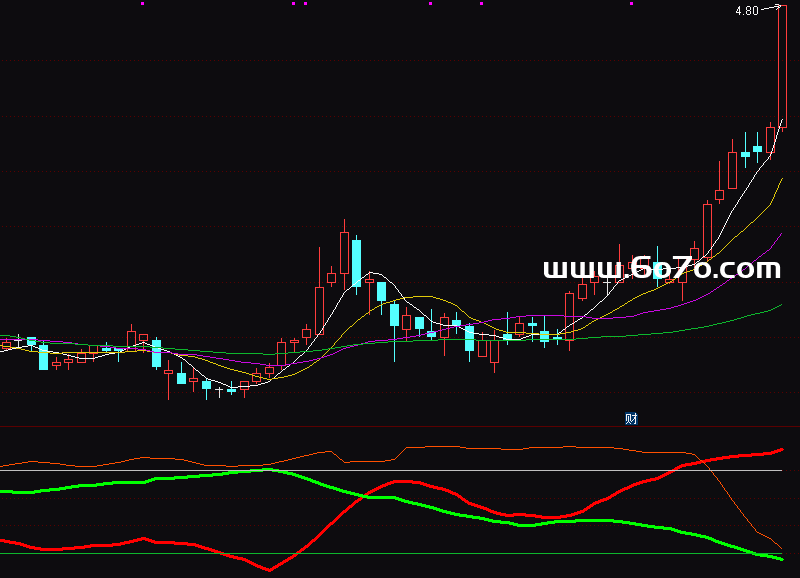Open the www.6o7o.com watermark link
800x578 pixels.
pyautogui.click(x=661, y=268)
